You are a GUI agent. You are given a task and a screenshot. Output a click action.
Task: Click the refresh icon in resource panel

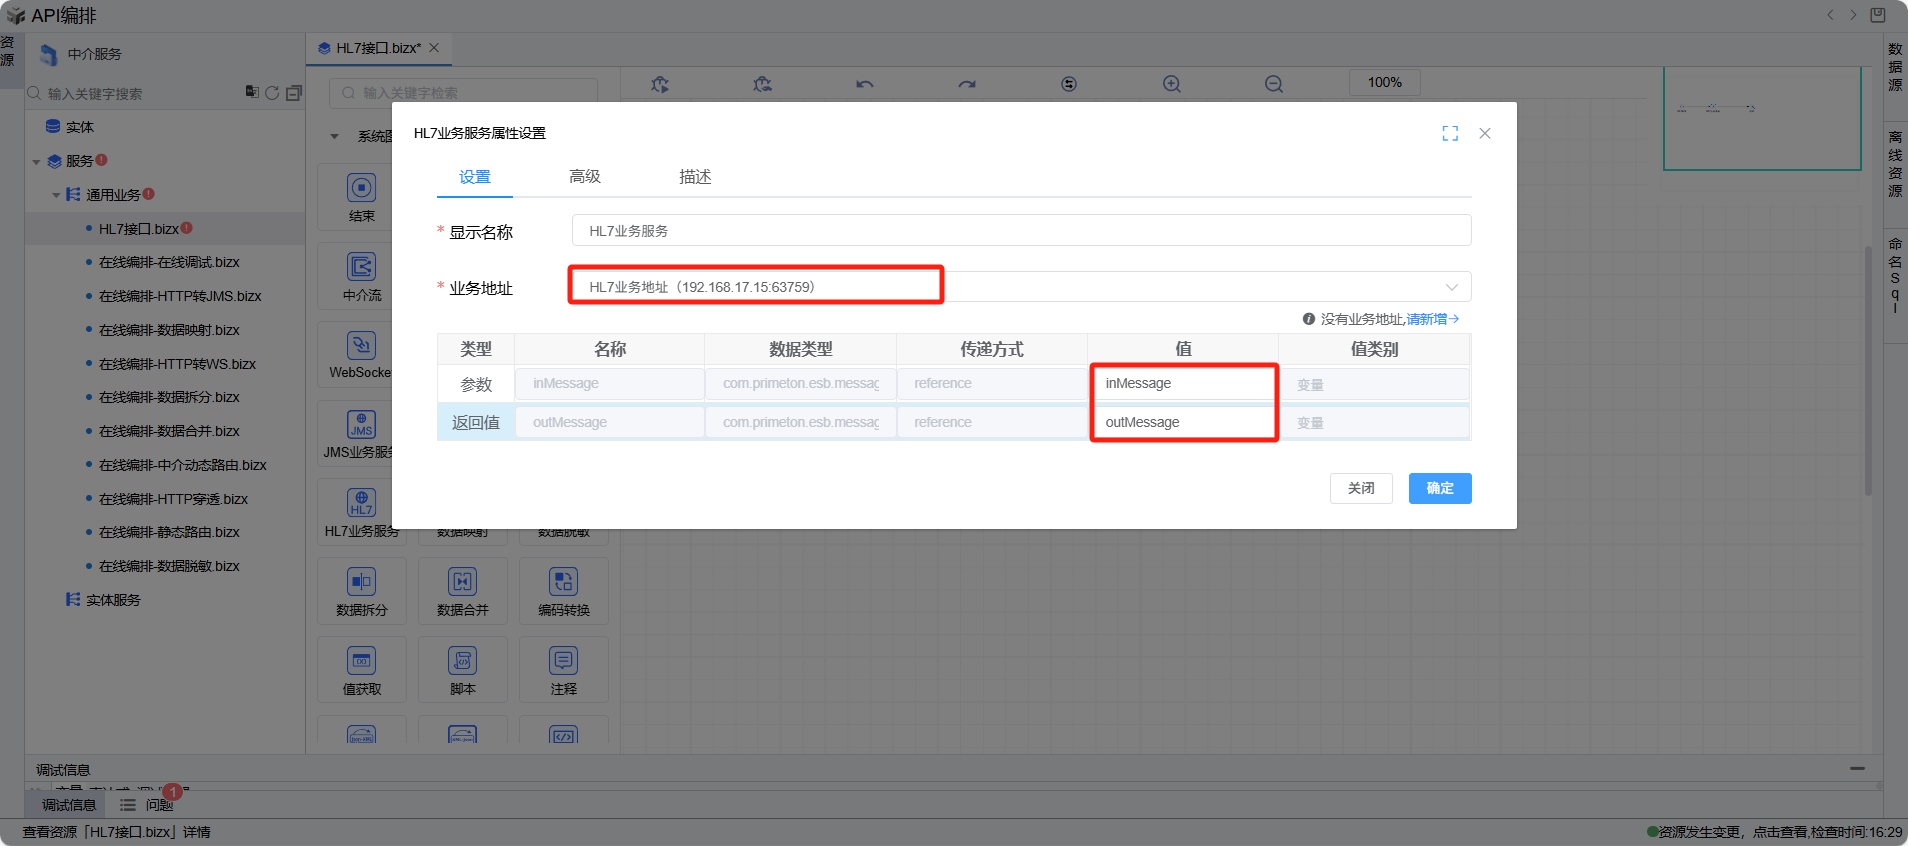click(272, 93)
